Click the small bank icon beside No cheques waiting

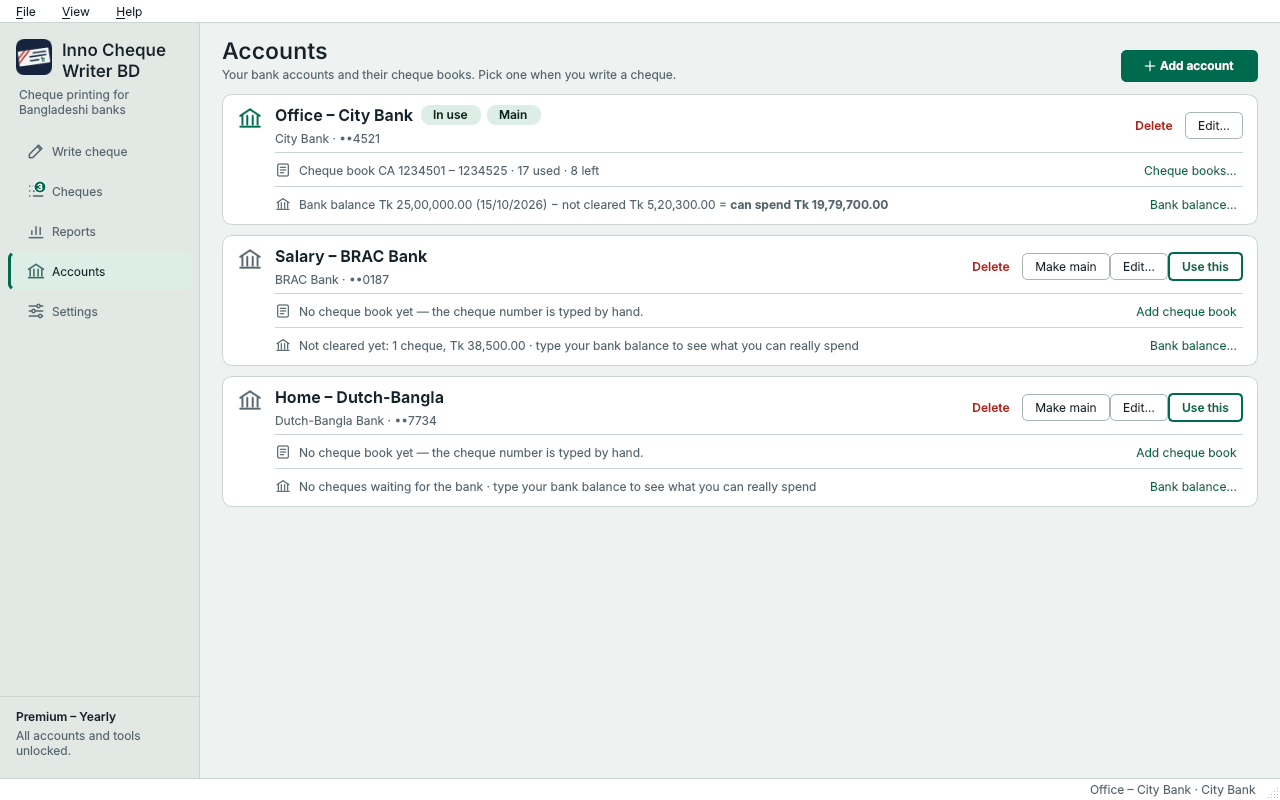[x=283, y=487]
